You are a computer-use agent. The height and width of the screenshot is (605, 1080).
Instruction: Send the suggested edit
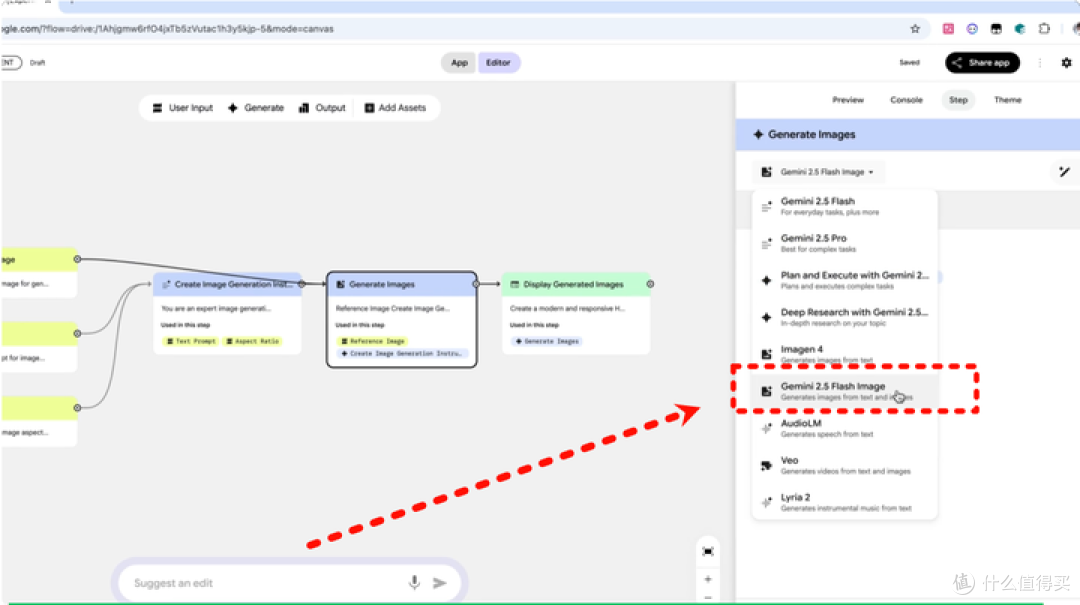pyautogui.click(x=439, y=583)
